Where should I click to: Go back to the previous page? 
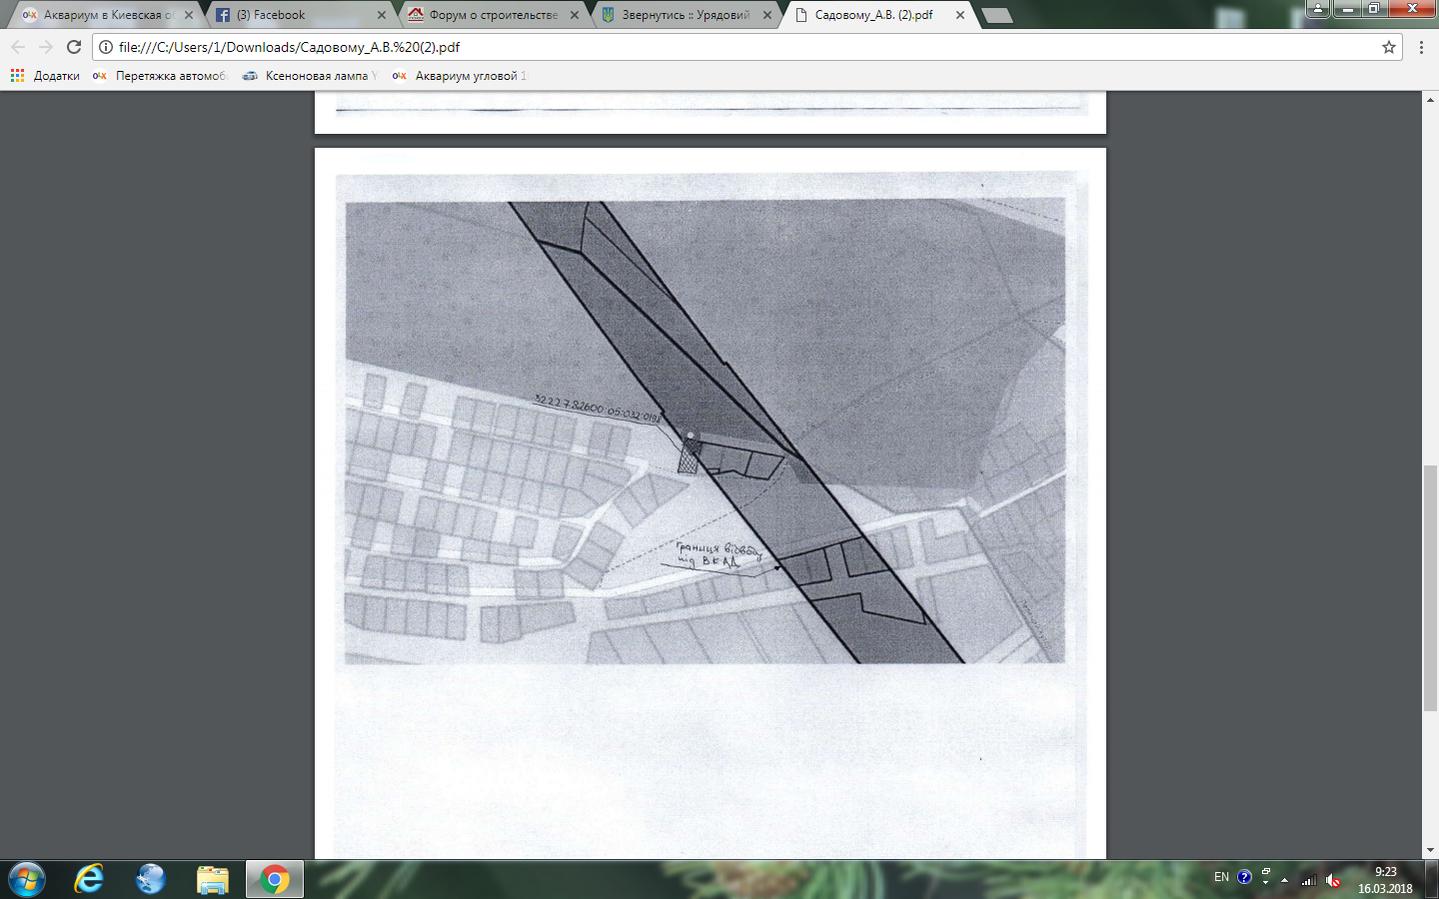coord(18,47)
